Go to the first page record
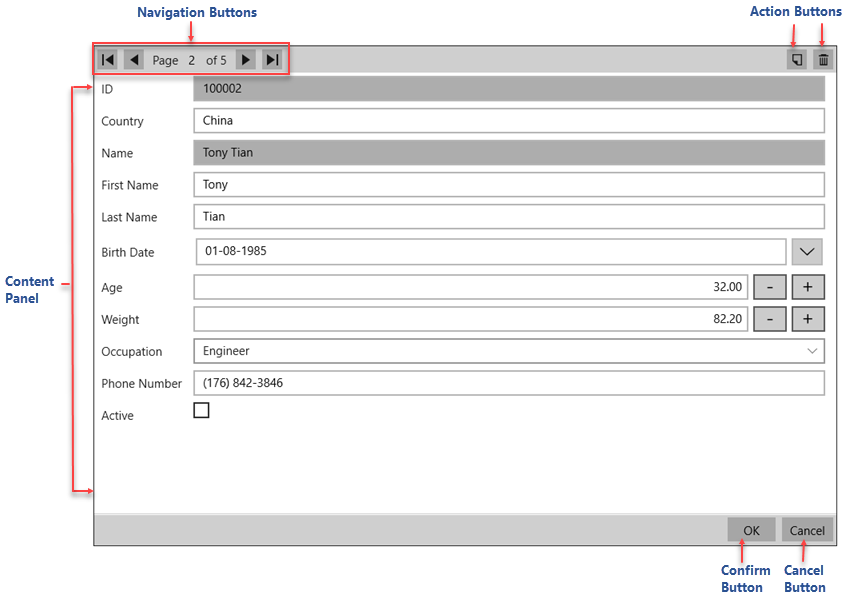Image resolution: width=847 pixels, height=599 pixels. (x=107, y=60)
